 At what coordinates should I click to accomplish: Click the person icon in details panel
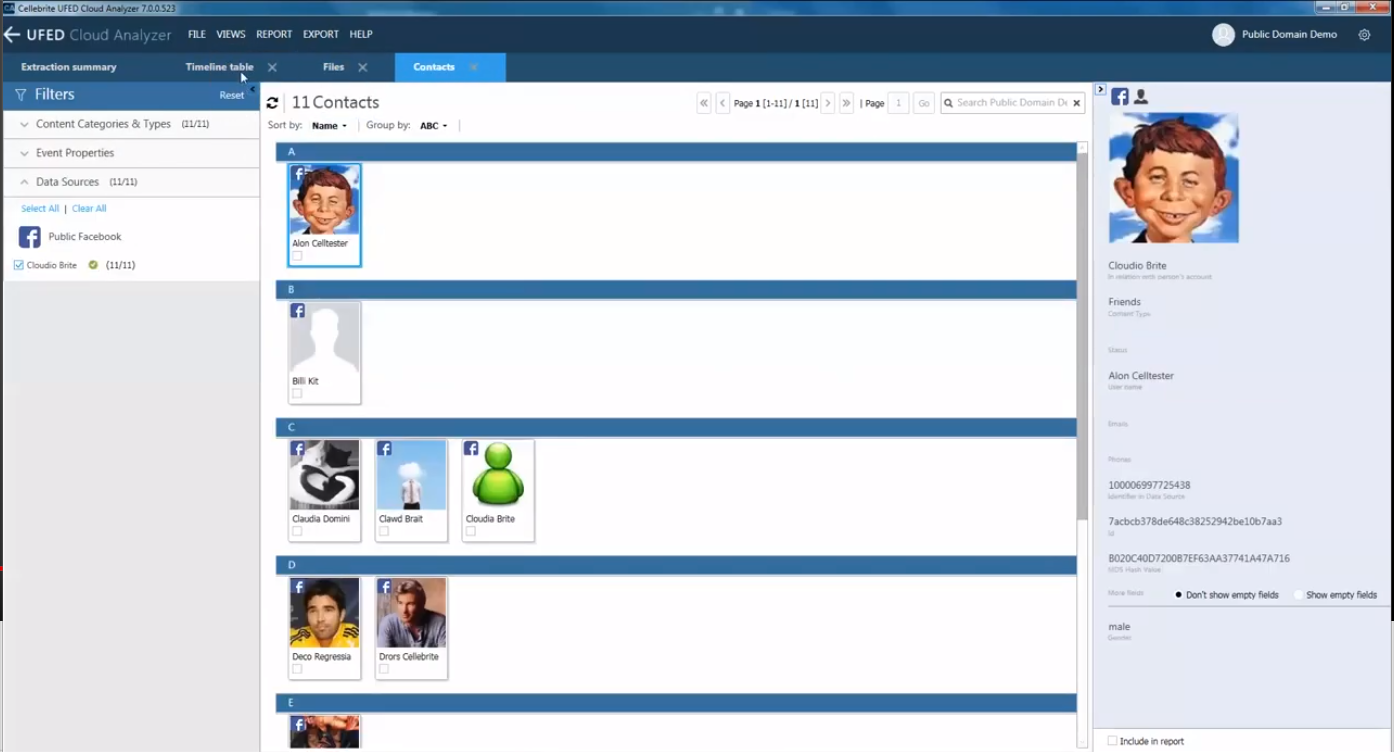coord(1141,97)
